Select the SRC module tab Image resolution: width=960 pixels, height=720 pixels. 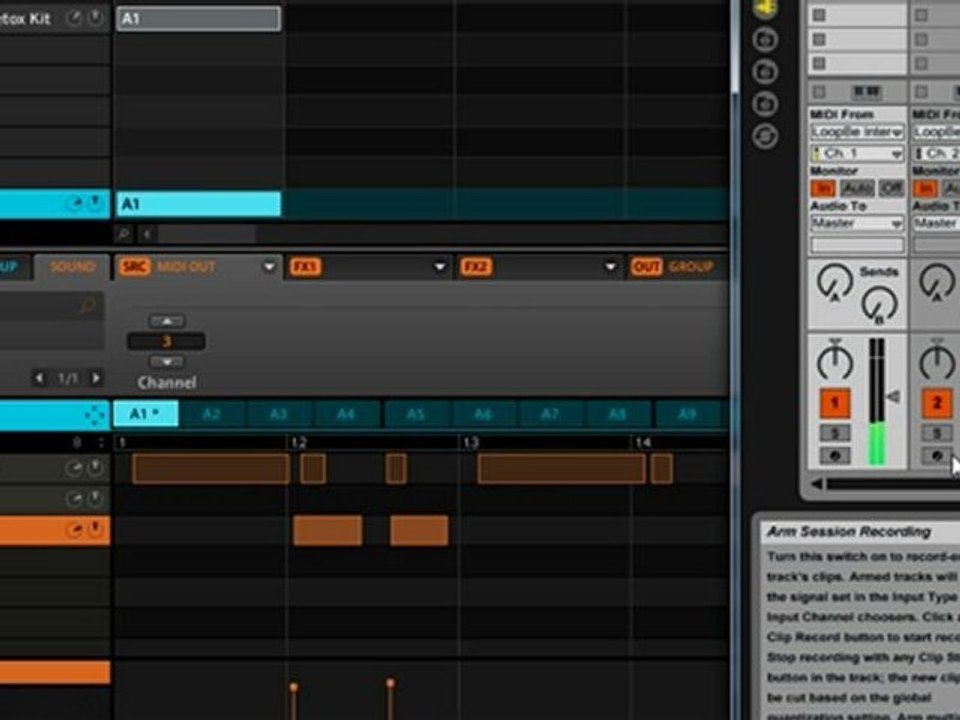(134, 267)
